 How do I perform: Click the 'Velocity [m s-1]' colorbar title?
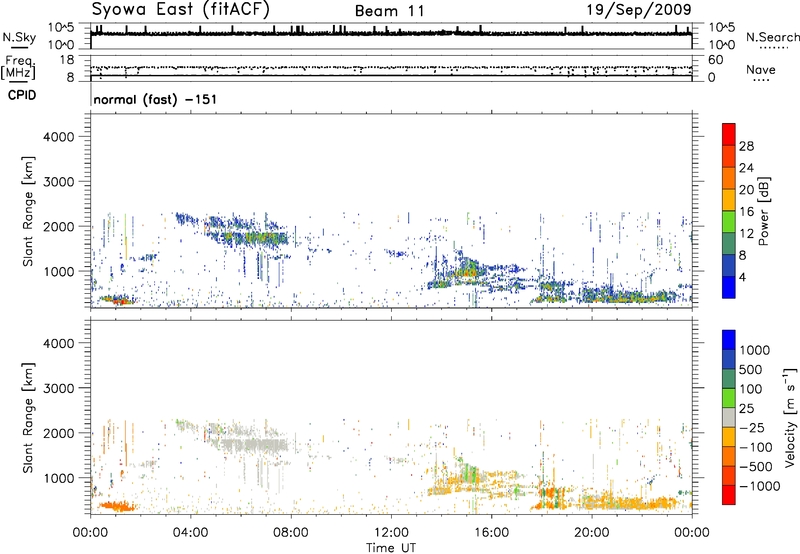click(x=790, y=417)
